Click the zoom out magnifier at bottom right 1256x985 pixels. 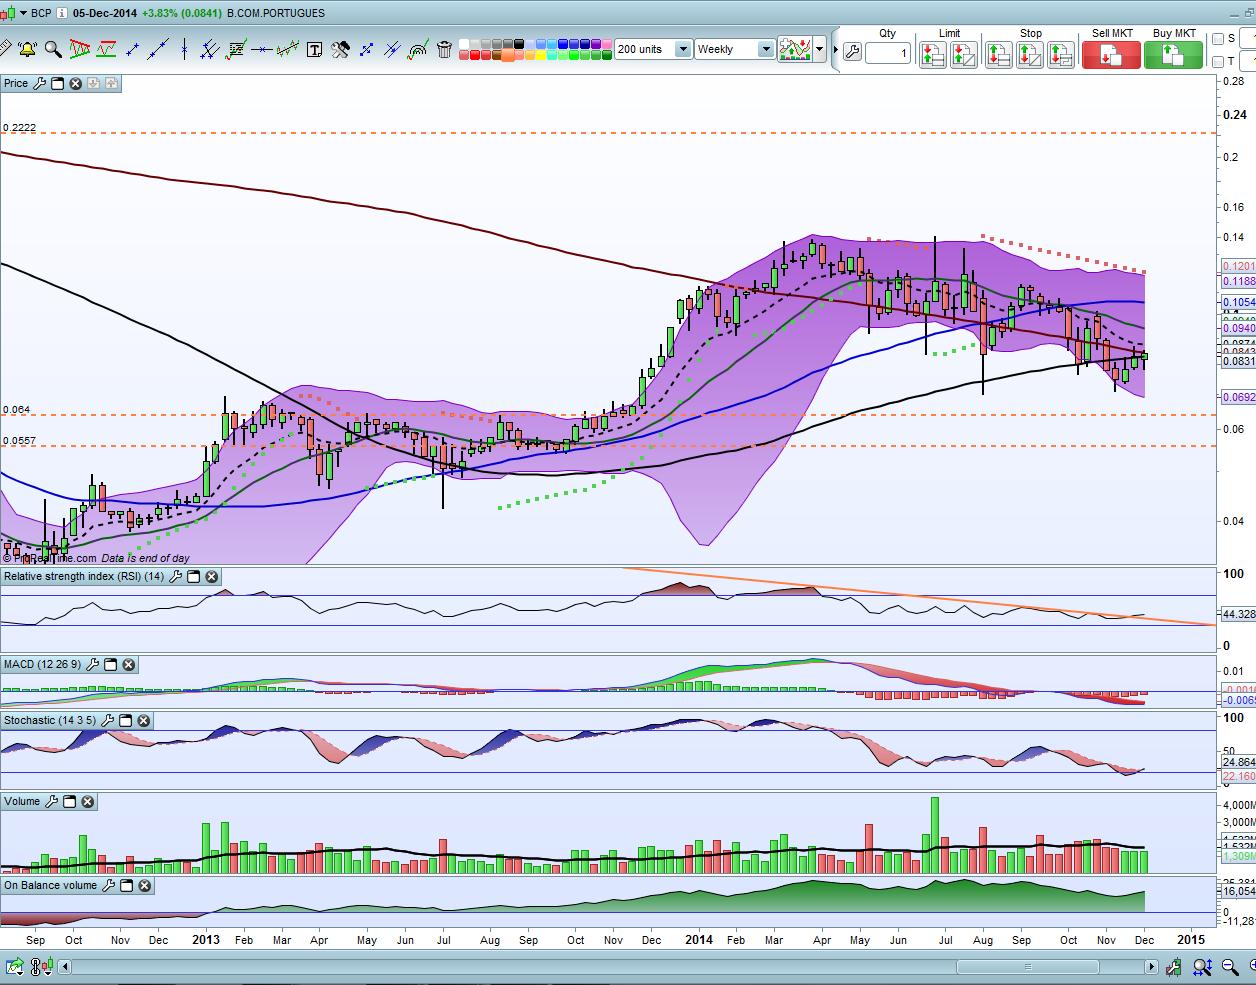click(x=1230, y=967)
